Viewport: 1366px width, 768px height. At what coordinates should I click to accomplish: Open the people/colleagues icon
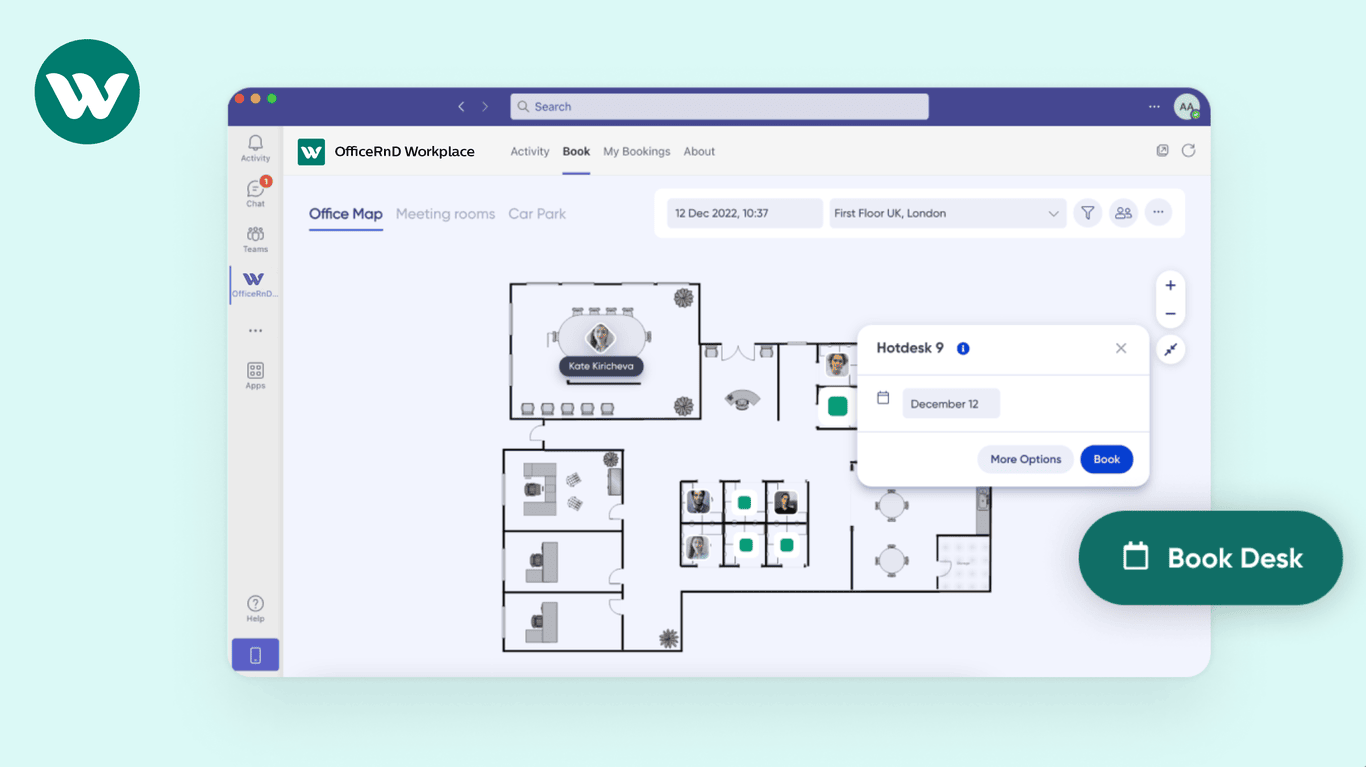pyautogui.click(x=1123, y=213)
